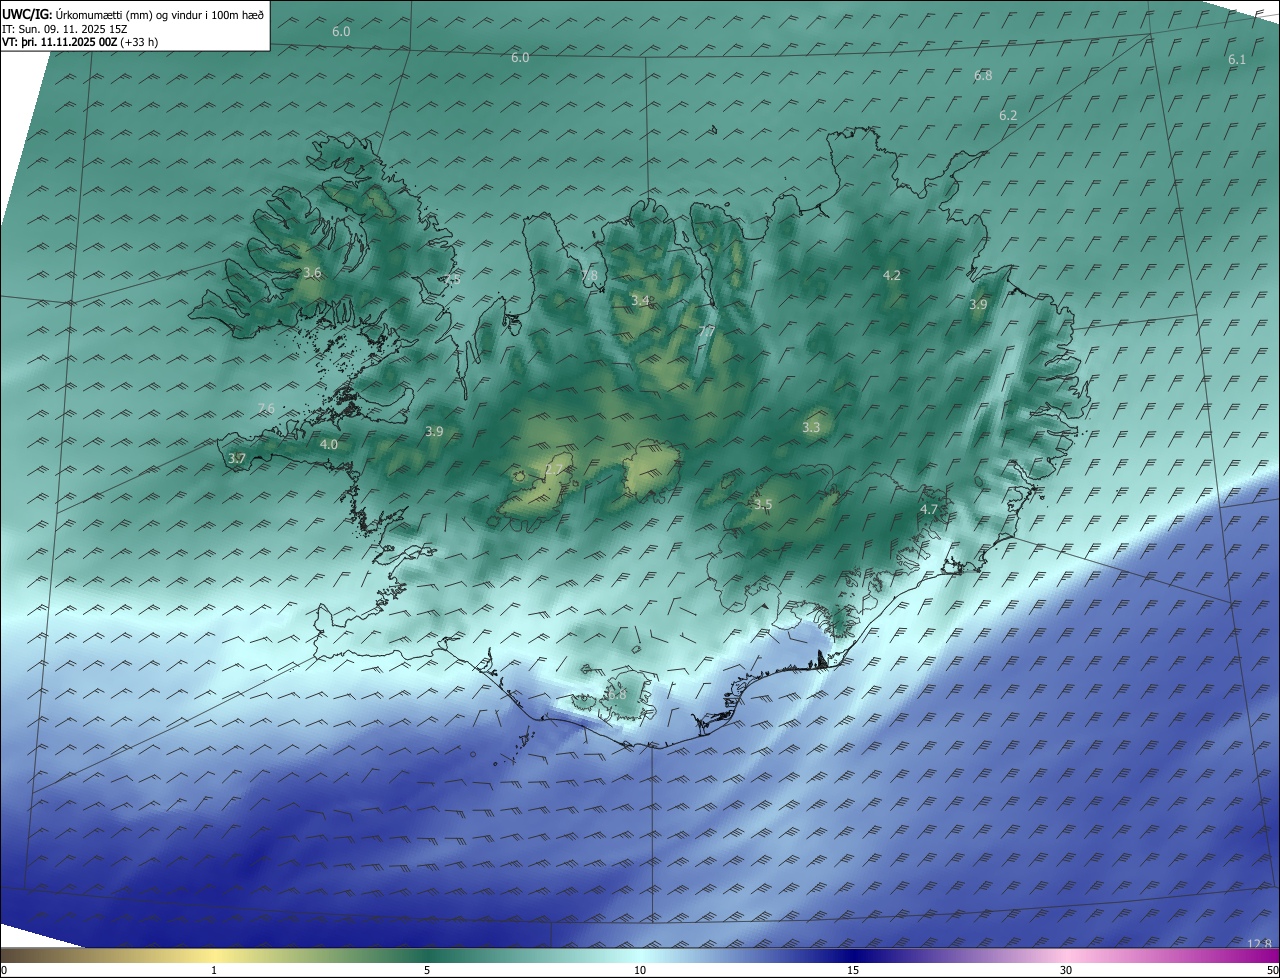Click the 5 tick on the colour scale
This screenshot has height=978, width=1280.
click(x=427, y=970)
